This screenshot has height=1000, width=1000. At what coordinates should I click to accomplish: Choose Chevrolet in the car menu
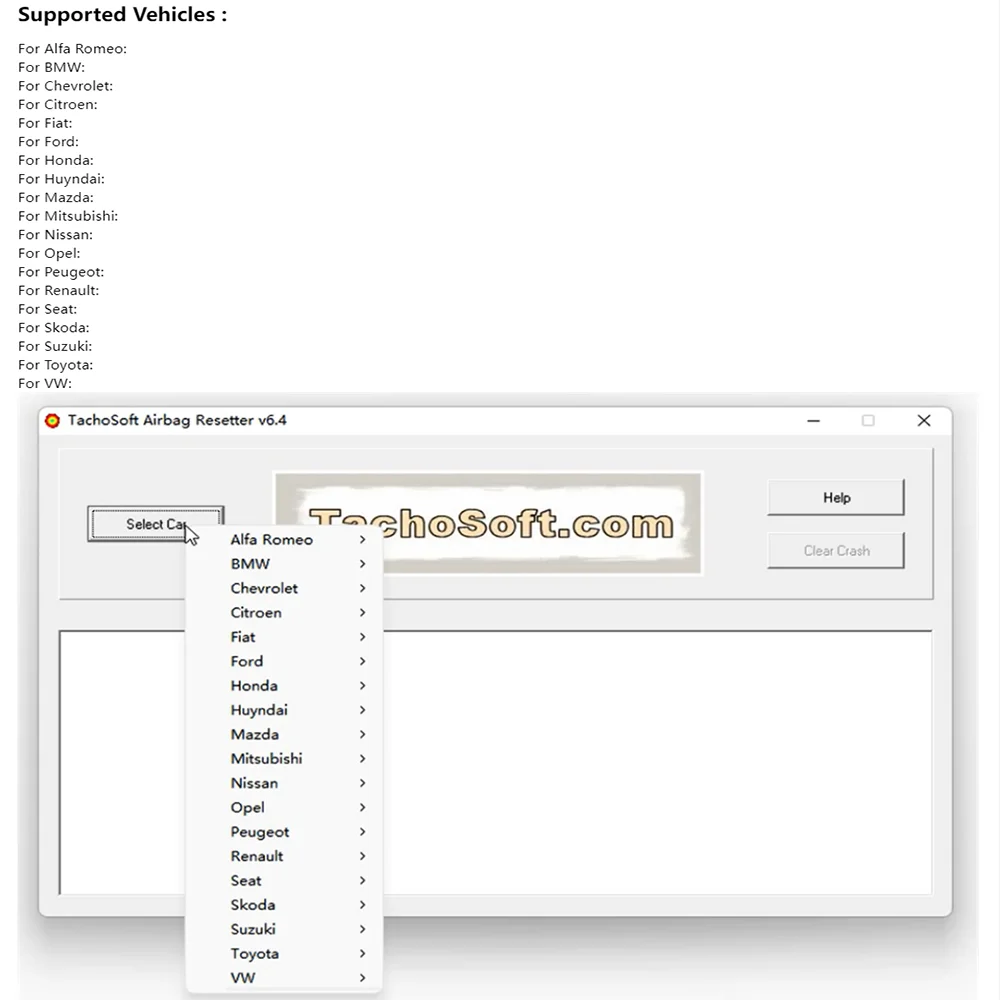click(x=284, y=588)
